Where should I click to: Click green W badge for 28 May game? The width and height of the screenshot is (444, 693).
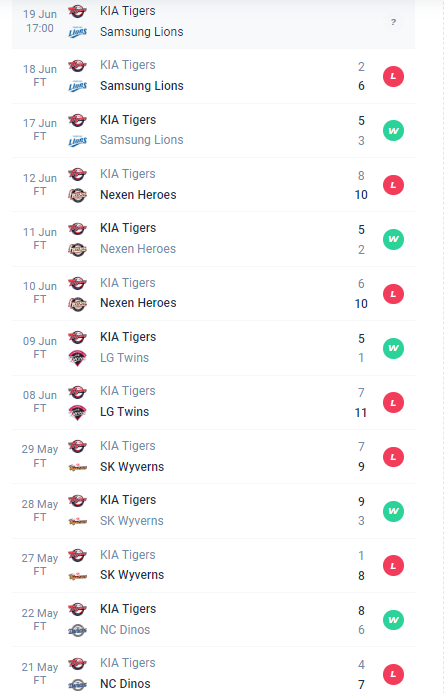393,511
